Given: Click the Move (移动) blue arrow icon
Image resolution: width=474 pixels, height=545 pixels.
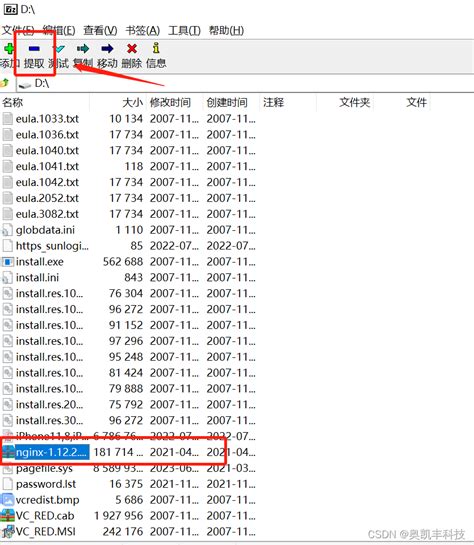Looking at the screenshot, I should [x=107, y=48].
